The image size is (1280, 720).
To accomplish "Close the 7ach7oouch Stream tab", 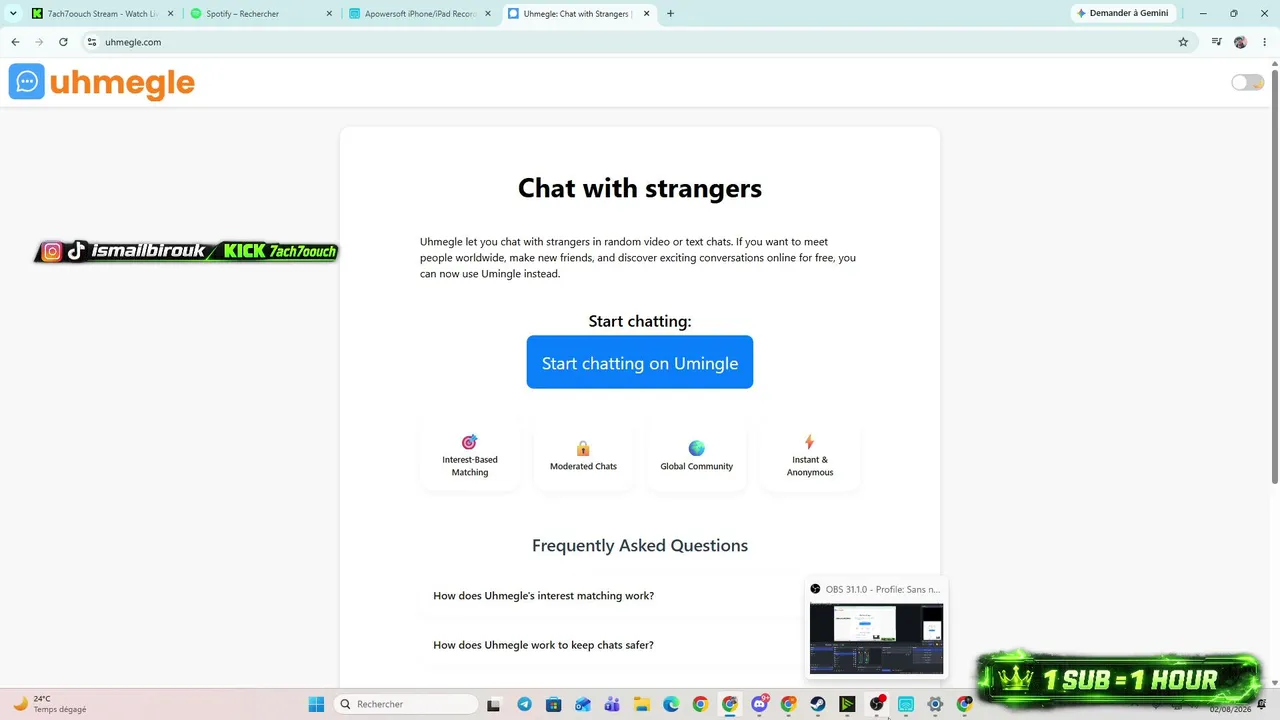I will click(x=168, y=14).
